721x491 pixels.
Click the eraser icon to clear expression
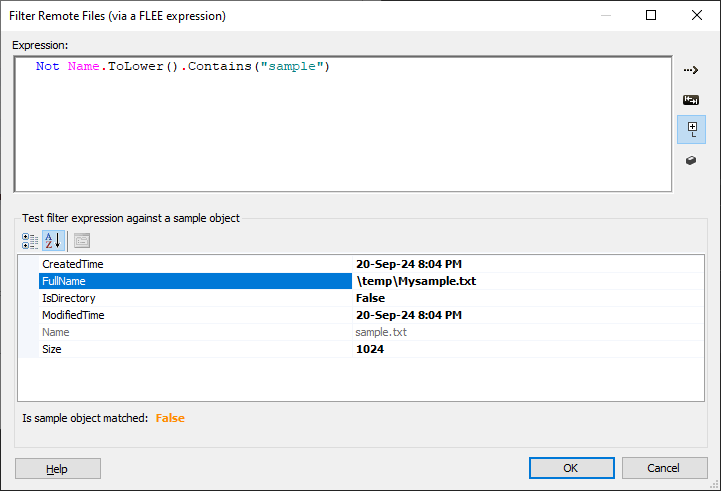tap(691, 160)
